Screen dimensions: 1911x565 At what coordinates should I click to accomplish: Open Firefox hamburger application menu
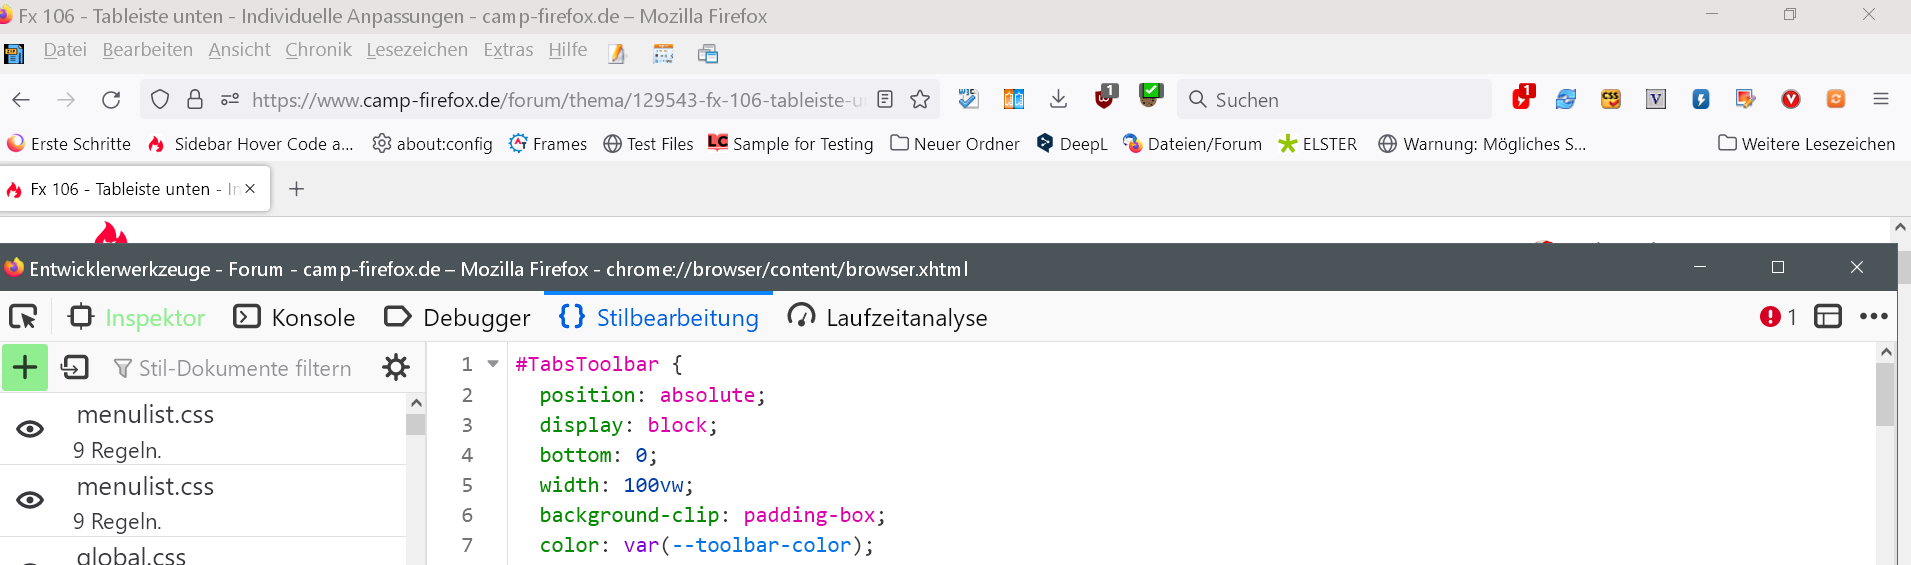click(x=1880, y=99)
